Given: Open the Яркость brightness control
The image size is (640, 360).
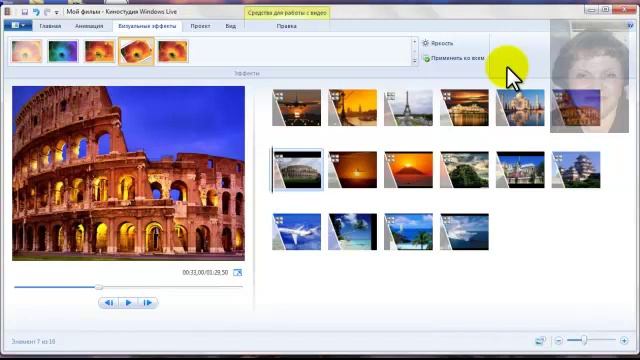Looking at the screenshot, I should 438,43.
